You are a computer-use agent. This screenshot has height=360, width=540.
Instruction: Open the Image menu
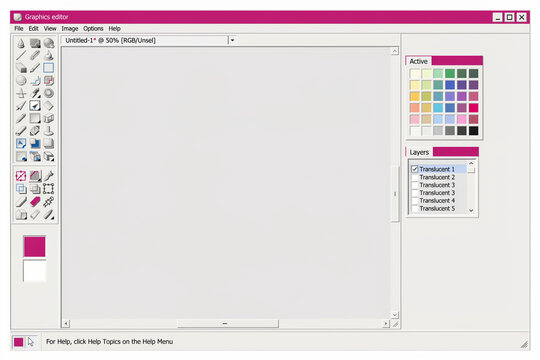tap(70, 29)
